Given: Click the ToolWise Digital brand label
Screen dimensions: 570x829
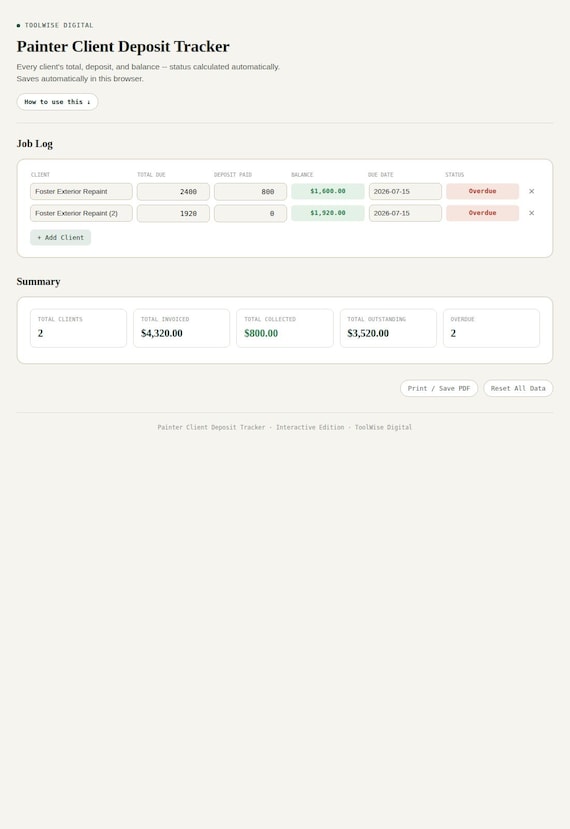Looking at the screenshot, I should pos(59,25).
